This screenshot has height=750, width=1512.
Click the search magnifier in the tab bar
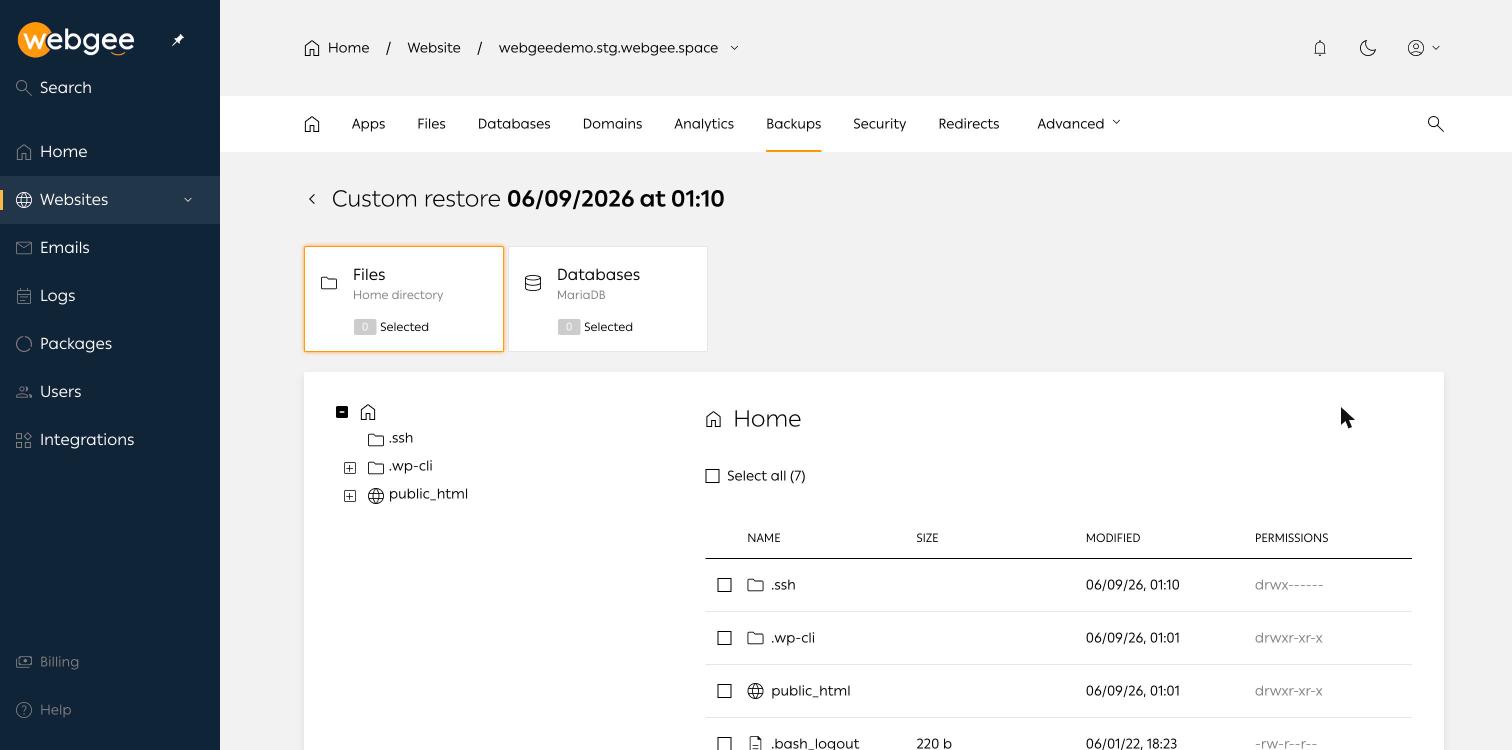tap(1436, 124)
